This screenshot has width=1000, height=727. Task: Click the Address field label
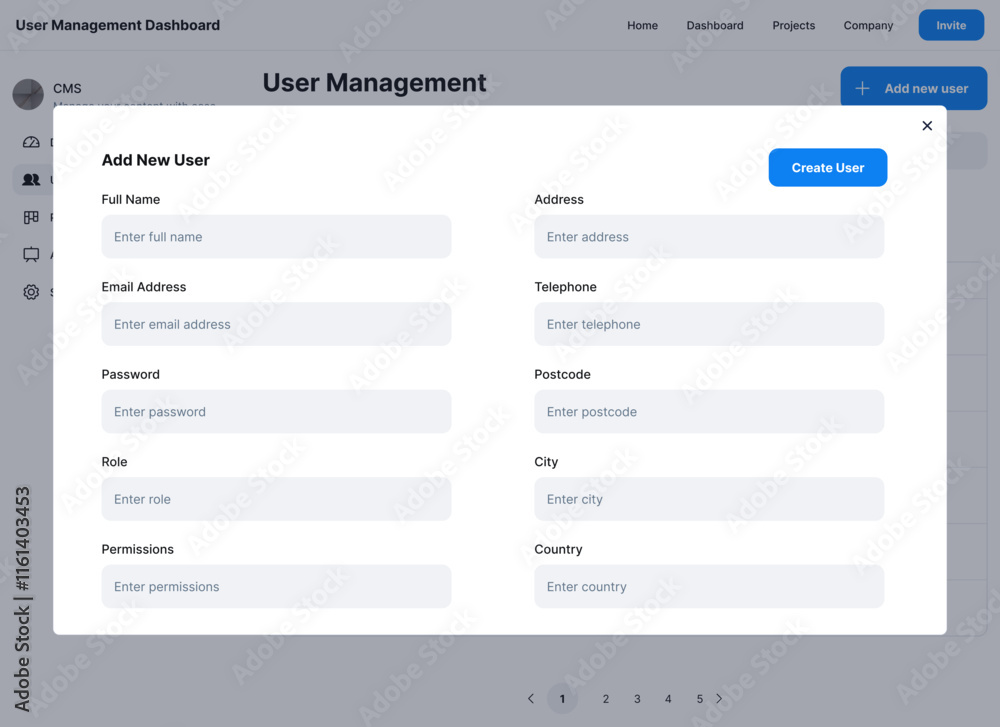[x=559, y=200]
